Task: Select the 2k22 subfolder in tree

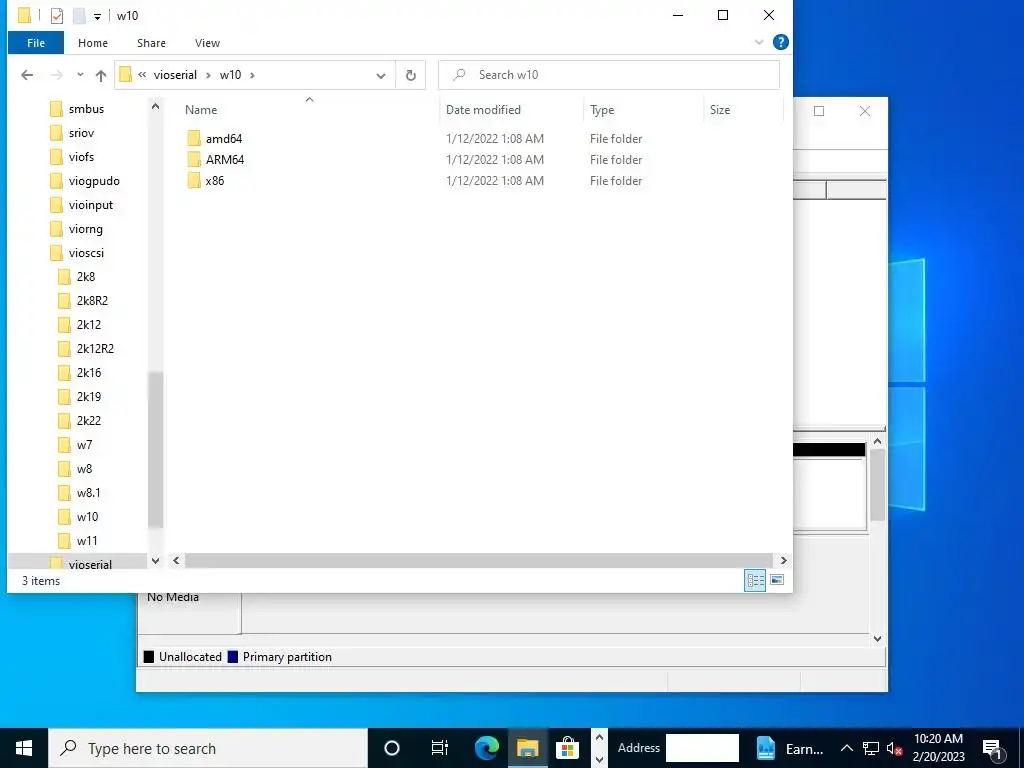Action: 89,421
